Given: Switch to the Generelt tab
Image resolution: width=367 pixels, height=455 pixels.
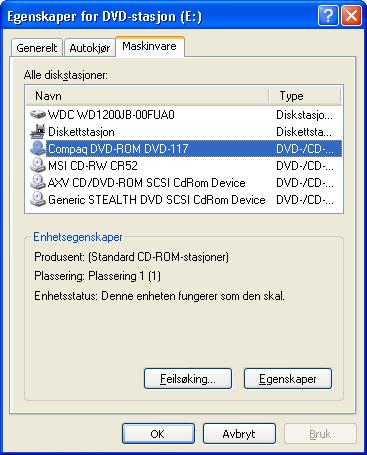Looking at the screenshot, I should (x=37, y=48).
